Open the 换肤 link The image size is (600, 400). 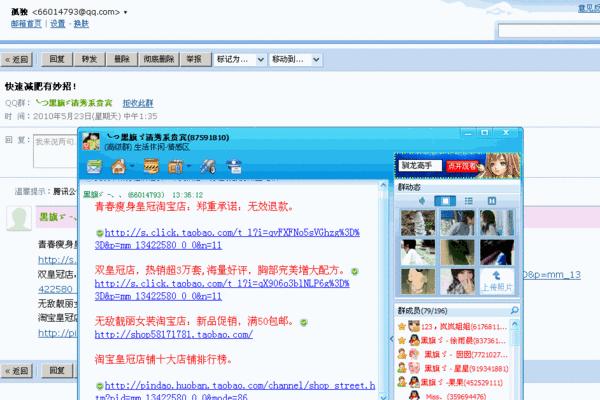coord(81,24)
